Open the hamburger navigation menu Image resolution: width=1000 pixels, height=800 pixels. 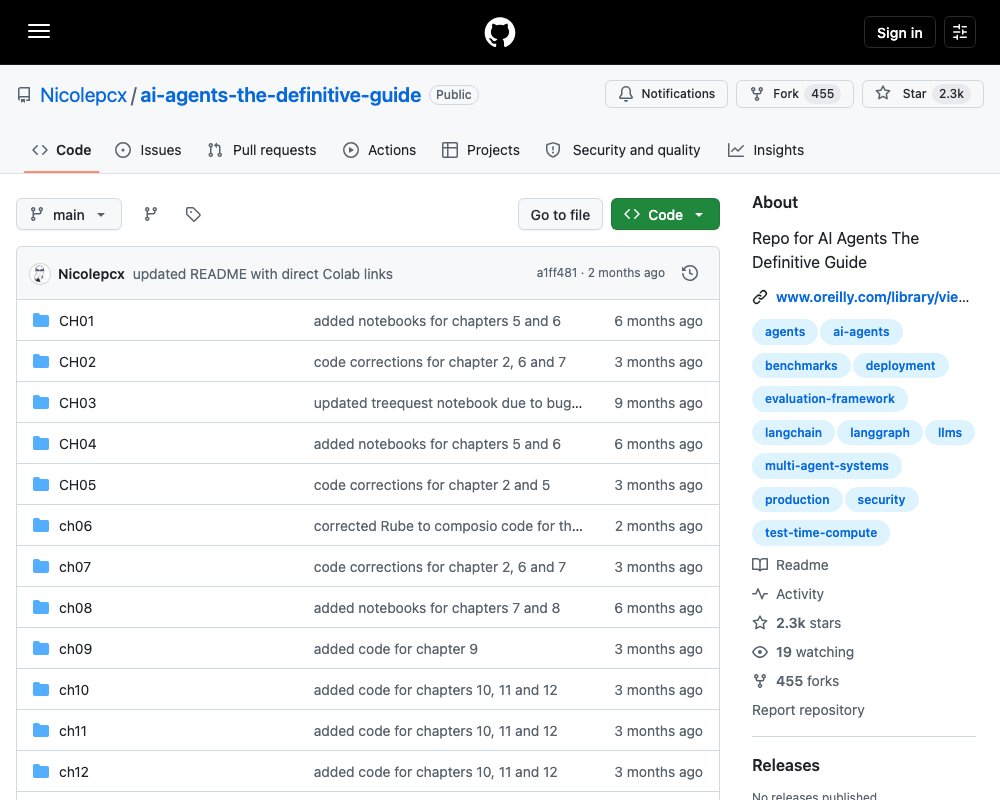(39, 31)
